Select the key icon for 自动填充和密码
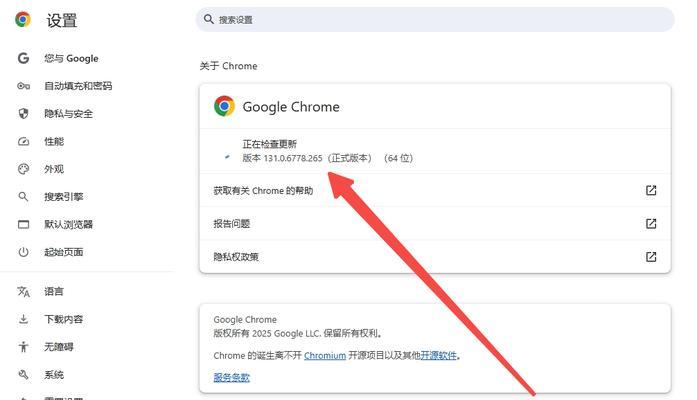This screenshot has height=400, width=697. click(24, 86)
